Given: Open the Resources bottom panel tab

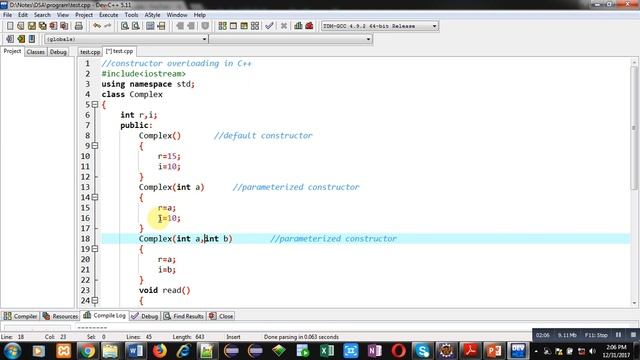Looking at the screenshot, I should pyautogui.click(x=60, y=316).
